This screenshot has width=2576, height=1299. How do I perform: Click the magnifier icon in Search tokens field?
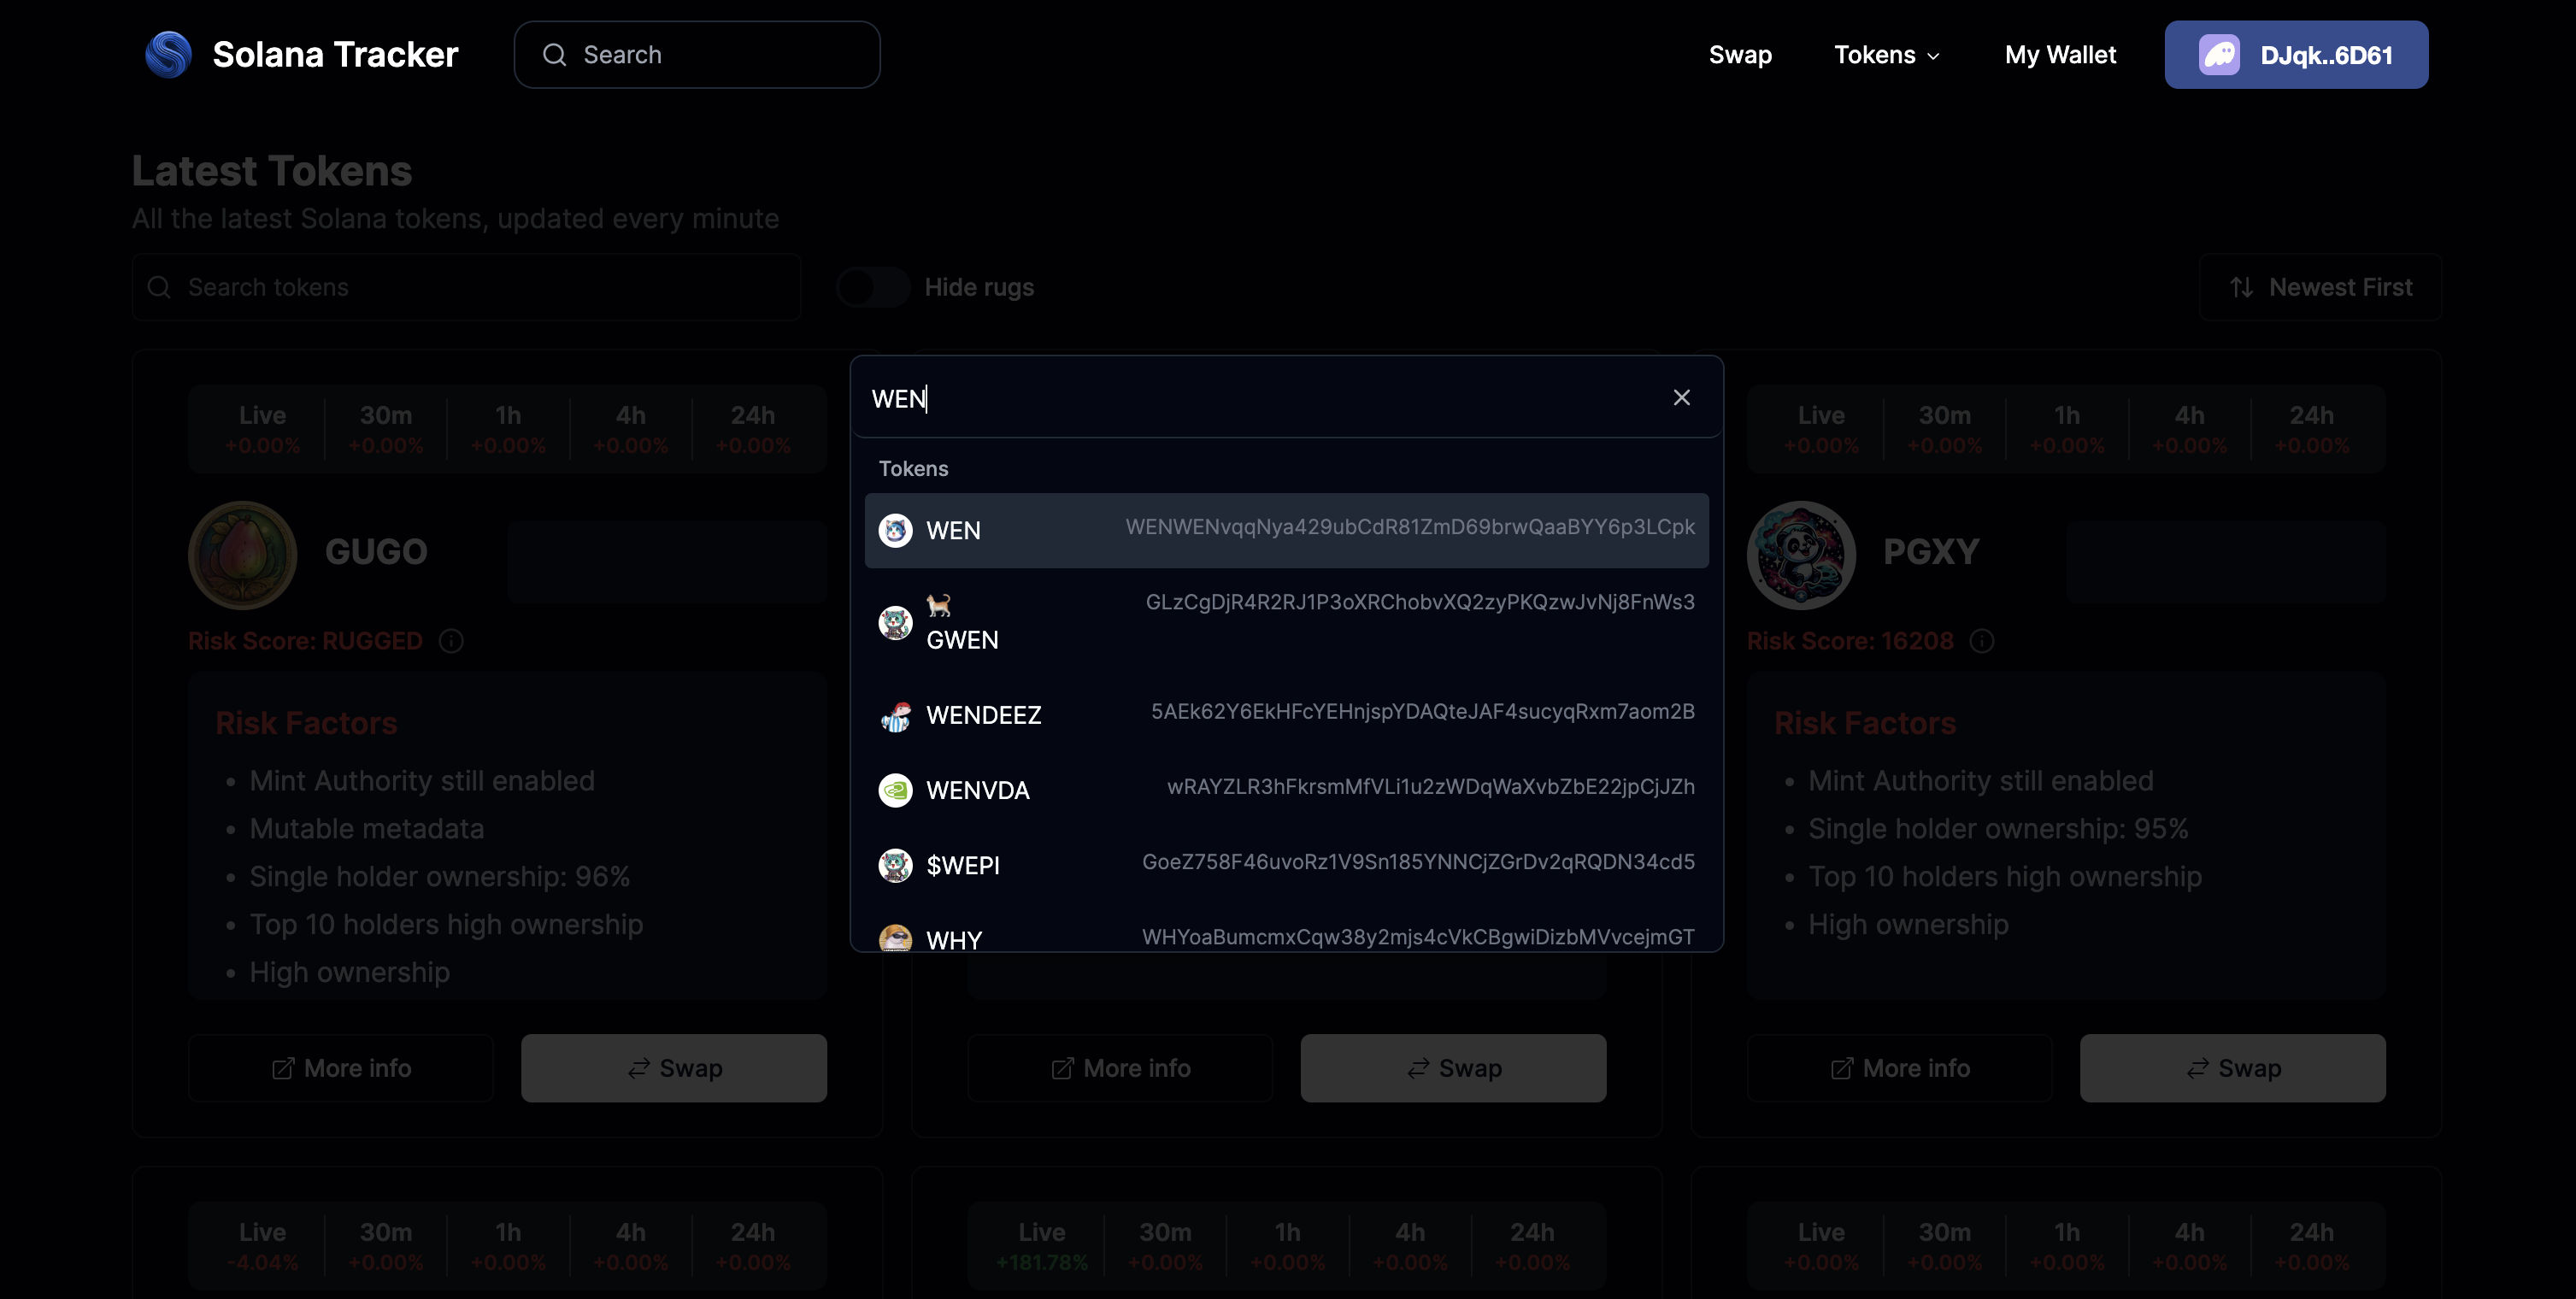click(x=159, y=288)
